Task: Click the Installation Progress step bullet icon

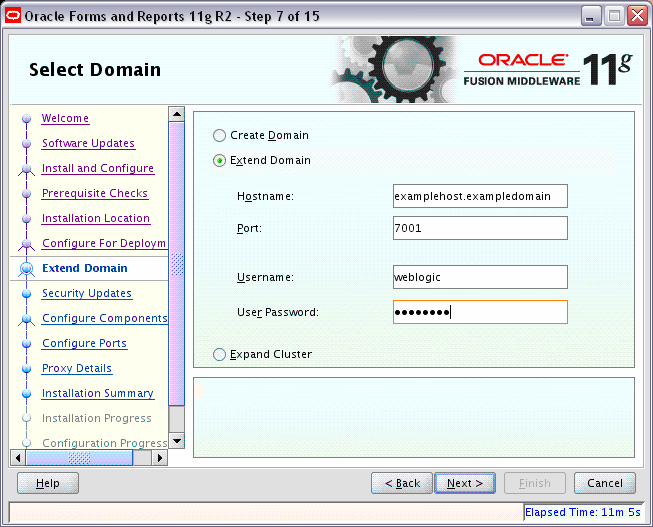Action: 27,418
